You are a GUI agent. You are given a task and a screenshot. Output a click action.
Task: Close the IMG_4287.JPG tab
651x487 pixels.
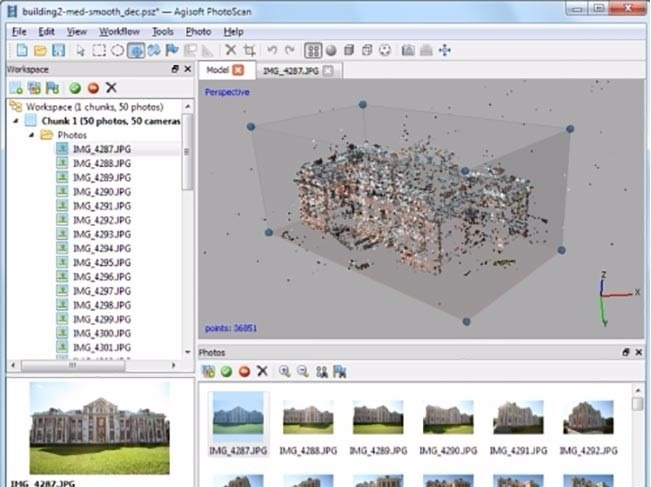click(328, 71)
